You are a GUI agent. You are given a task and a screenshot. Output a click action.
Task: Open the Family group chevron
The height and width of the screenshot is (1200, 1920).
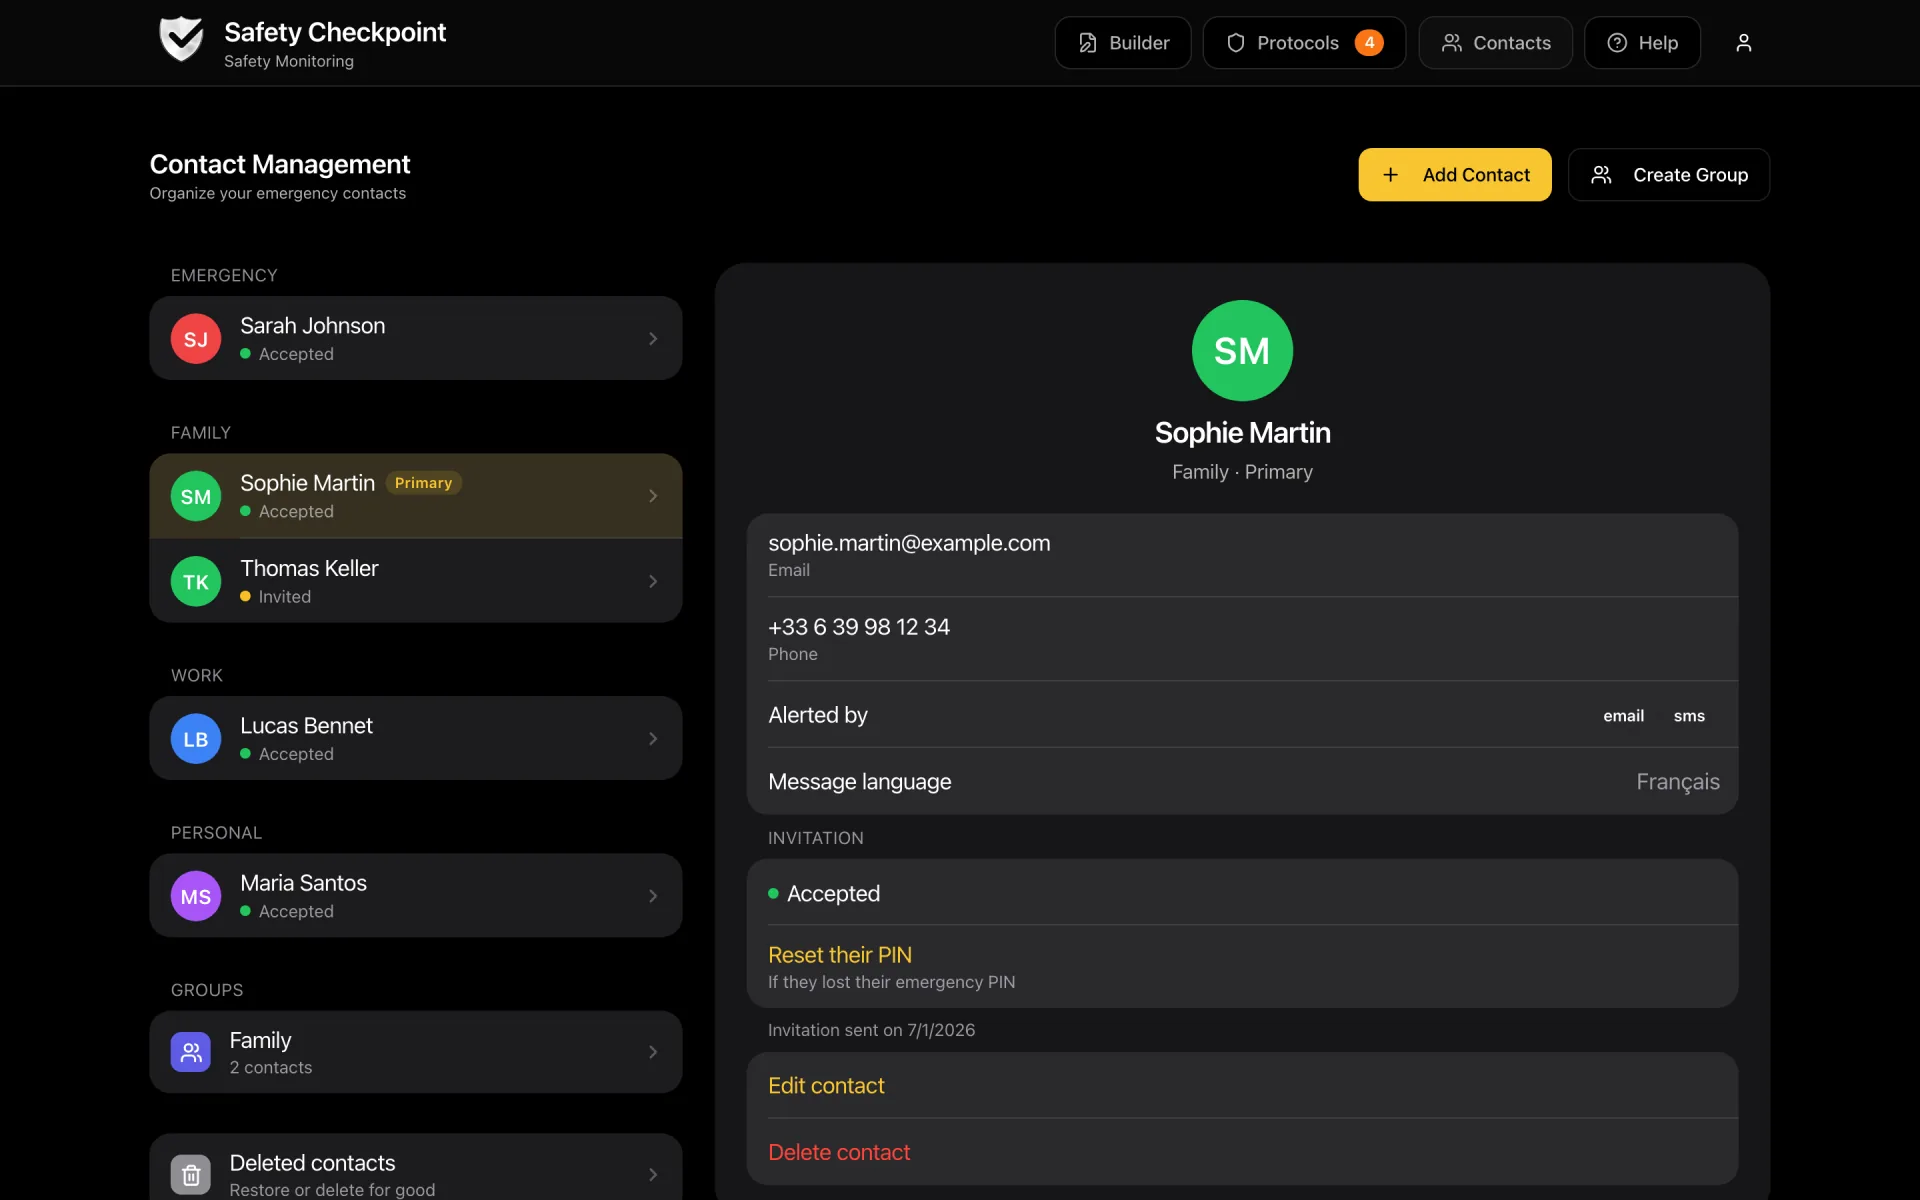(653, 1052)
